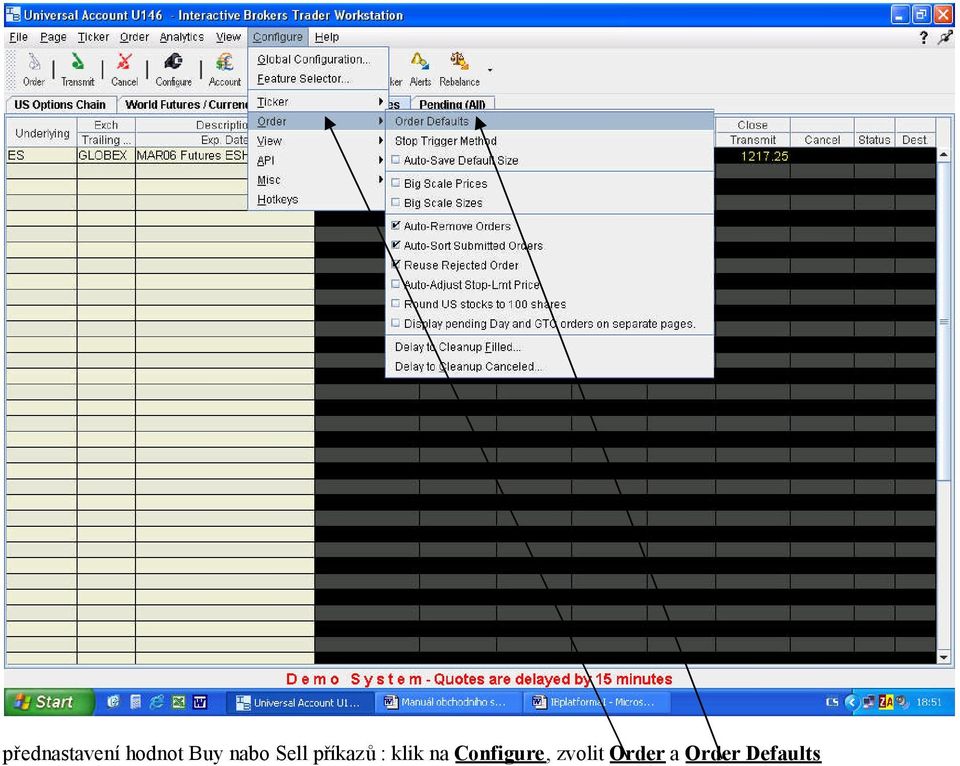Click the Transmit column header in the order table
The width and height of the screenshot is (960, 766).
(752, 140)
